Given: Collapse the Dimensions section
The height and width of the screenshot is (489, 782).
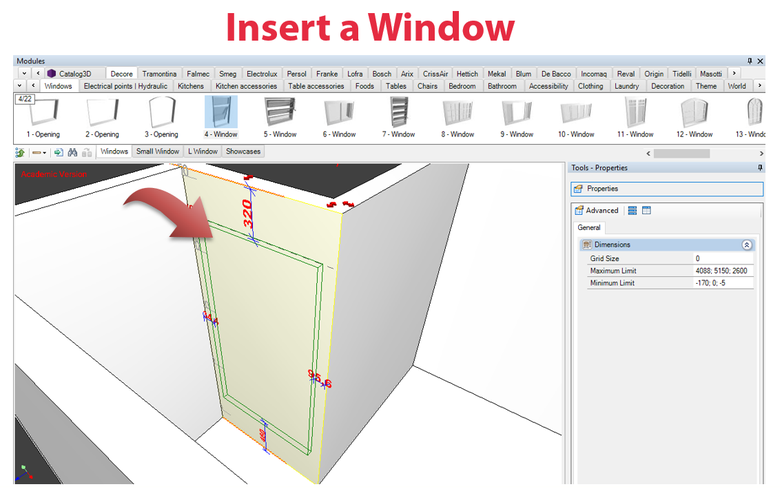Looking at the screenshot, I should coord(746,244).
